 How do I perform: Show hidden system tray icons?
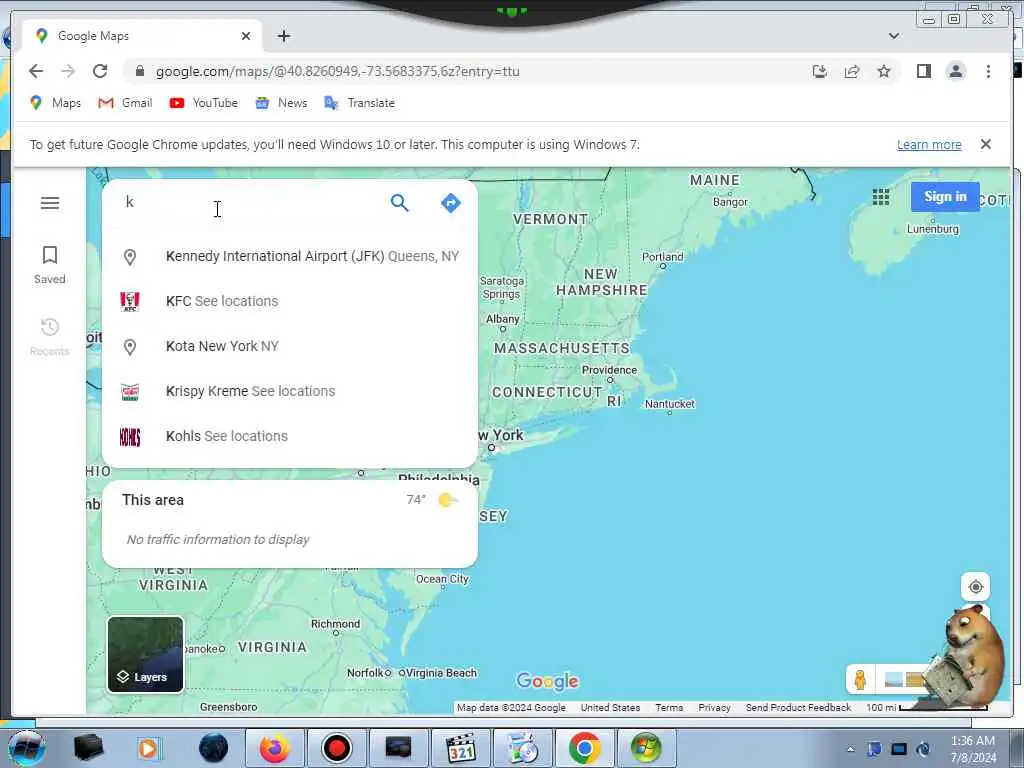pos(850,749)
